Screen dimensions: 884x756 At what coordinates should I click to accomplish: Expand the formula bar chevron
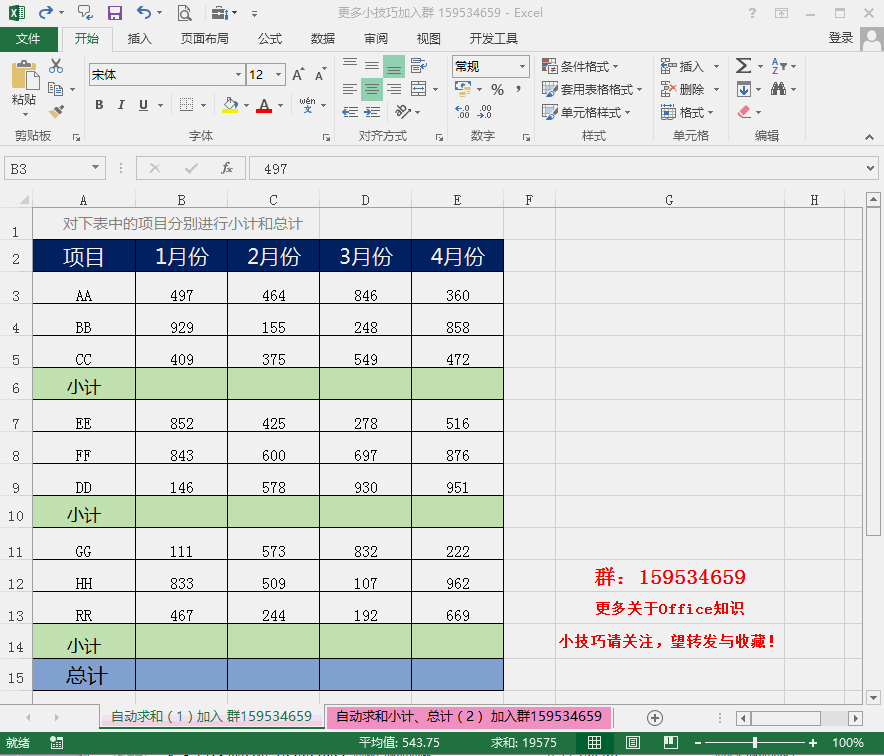click(870, 168)
